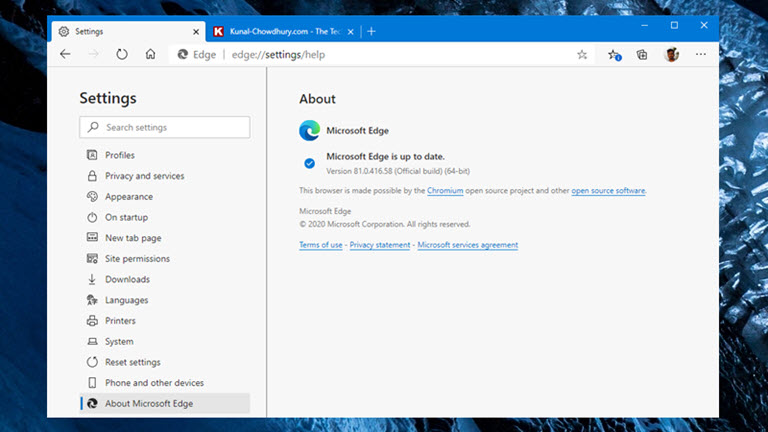Open New tab page settings
This screenshot has width=768, height=432.
pos(165,238)
